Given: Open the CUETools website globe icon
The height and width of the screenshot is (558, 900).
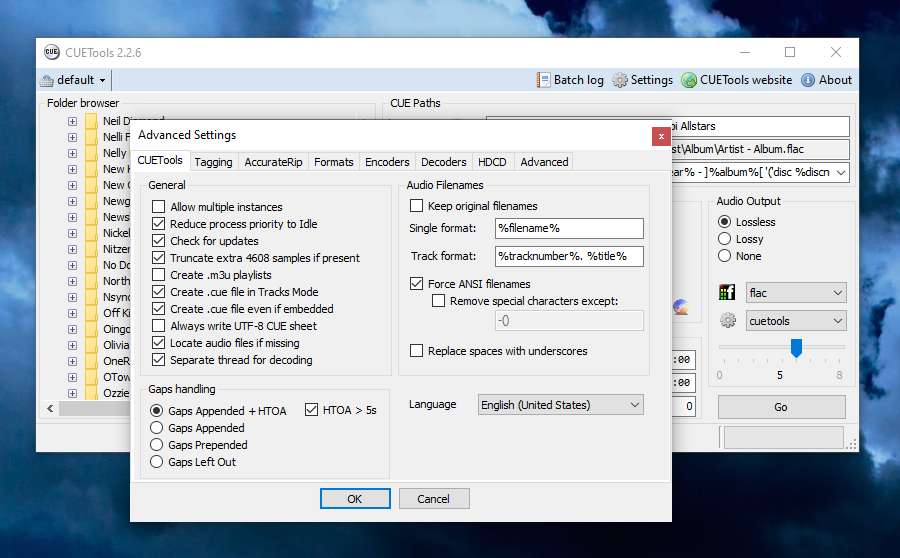Looking at the screenshot, I should point(689,80).
